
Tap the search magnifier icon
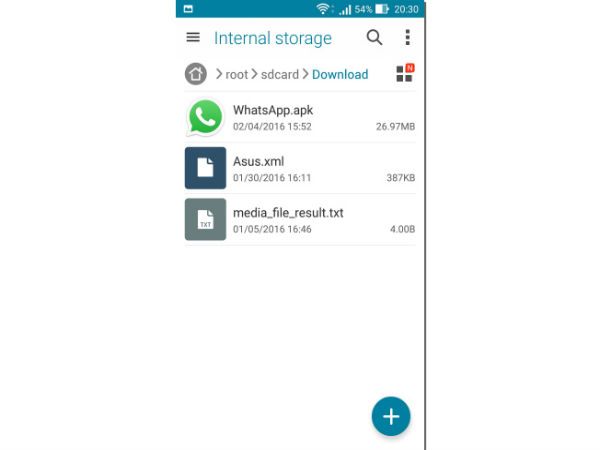[374, 38]
